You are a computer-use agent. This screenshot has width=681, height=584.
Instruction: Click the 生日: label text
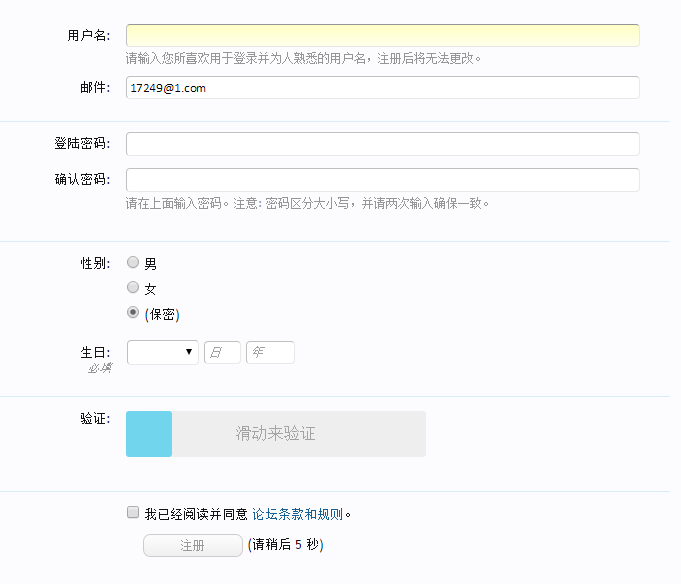click(95, 352)
